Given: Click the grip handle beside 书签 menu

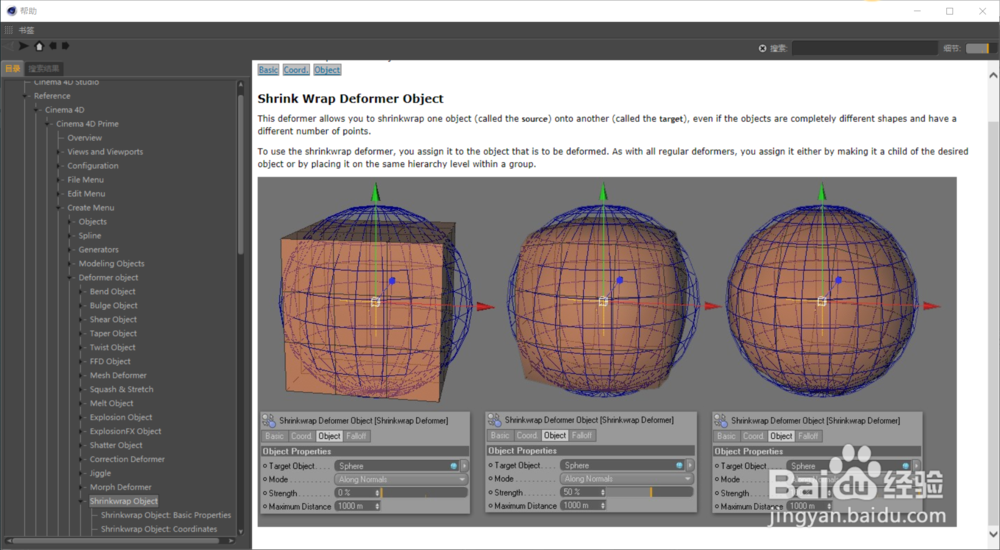Looking at the screenshot, I should 8,30.
